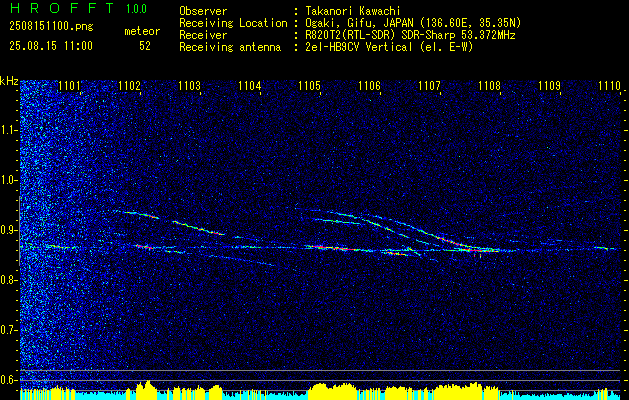Click the 1110 time marker

click(x=609, y=85)
